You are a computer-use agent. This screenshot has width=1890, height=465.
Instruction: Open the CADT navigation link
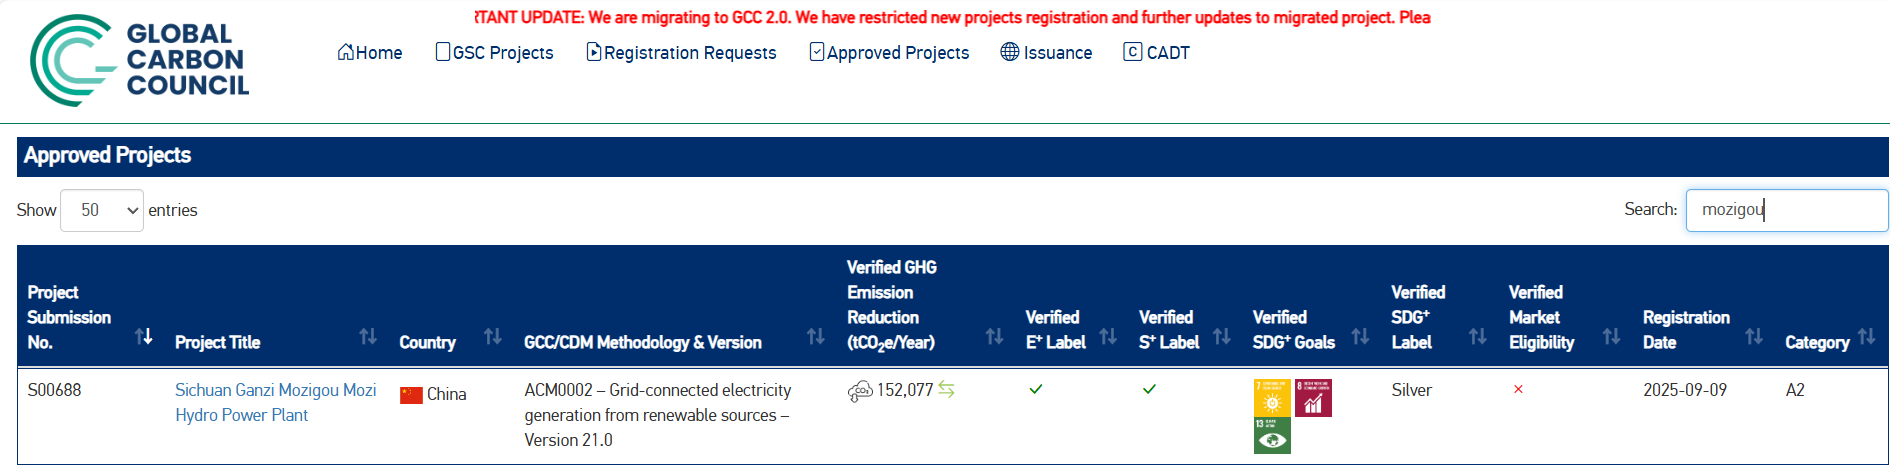point(1157,53)
